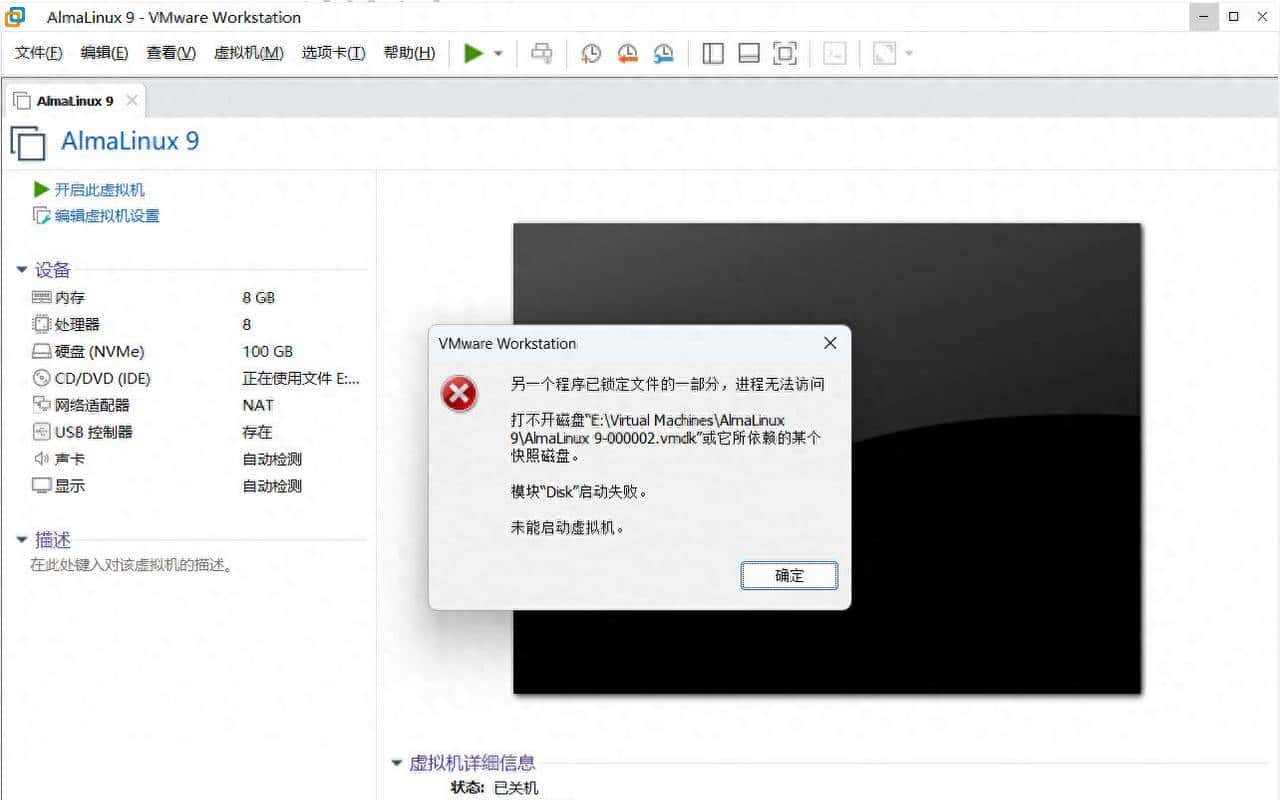Revert the virtual machine to its snapshot
This screenshot has width=1280, height=800.
click(628, 53)
